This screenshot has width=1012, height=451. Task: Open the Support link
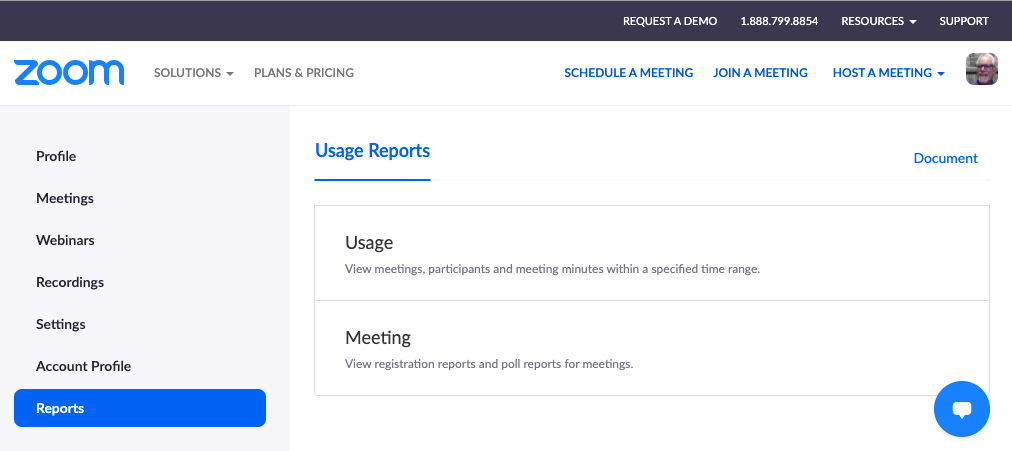964,21
